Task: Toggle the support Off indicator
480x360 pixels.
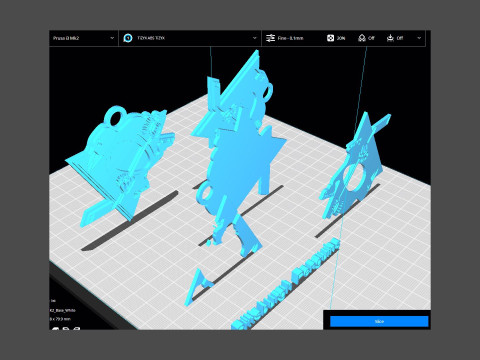Action: [371, 38]
